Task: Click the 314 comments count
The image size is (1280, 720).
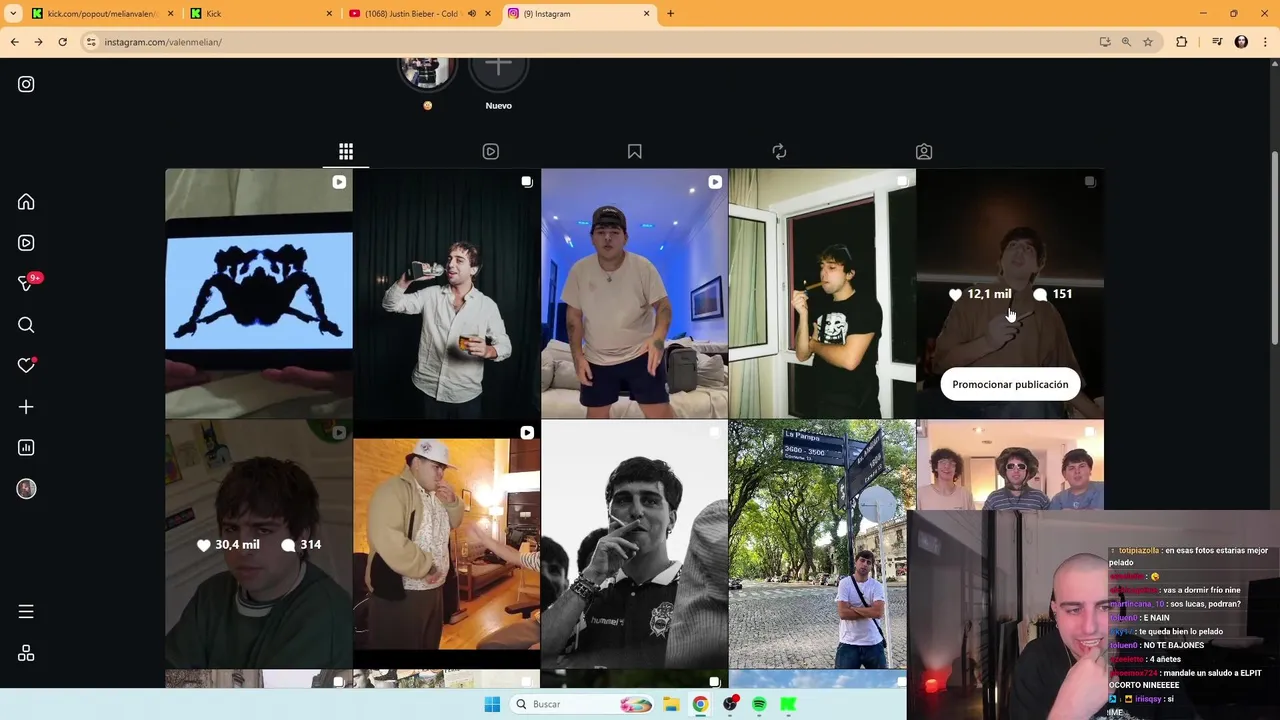Action: (x=301, y=545)
